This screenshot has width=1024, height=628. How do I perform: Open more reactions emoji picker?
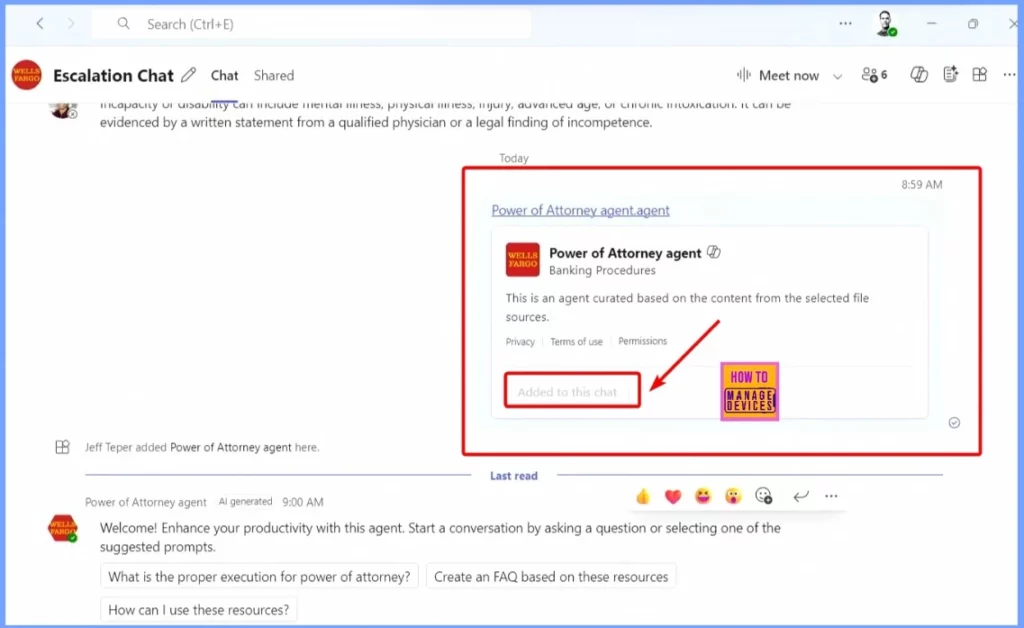764,496
